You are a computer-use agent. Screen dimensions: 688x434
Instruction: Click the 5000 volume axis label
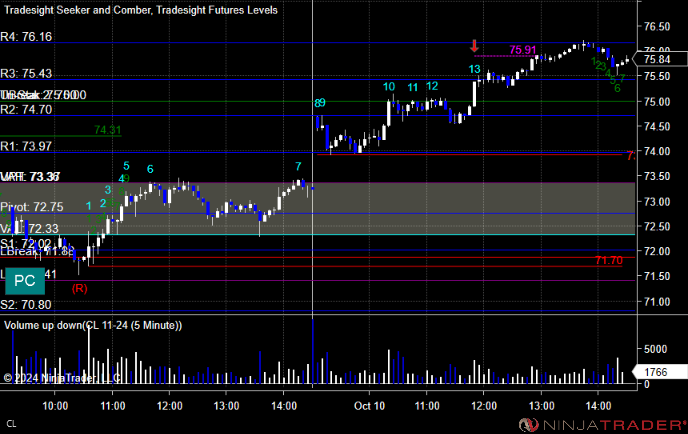click(655, 349)
